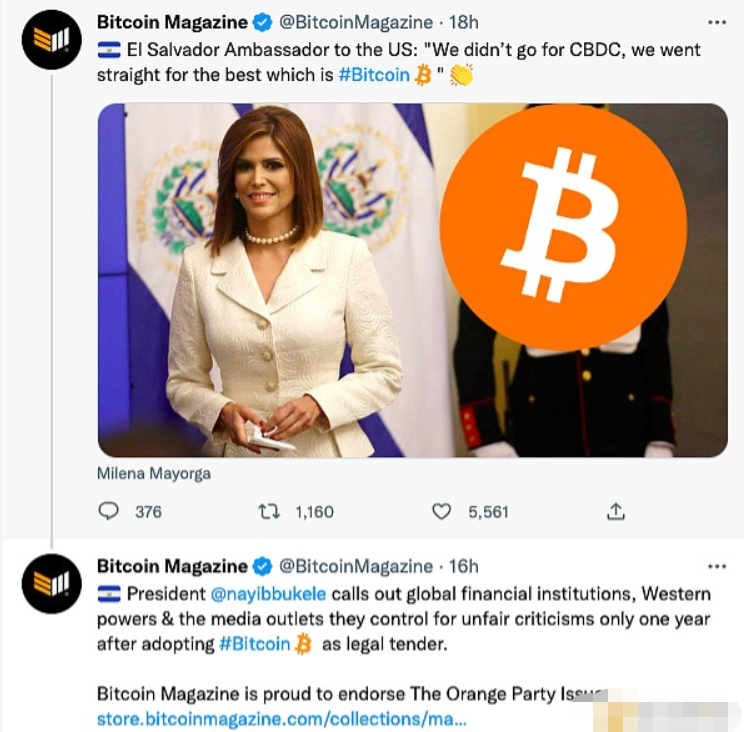Open Bitcoin Magazine avatar on first tweet
Image resolution: width=744 pixels, height=732 pixels.
52,39
